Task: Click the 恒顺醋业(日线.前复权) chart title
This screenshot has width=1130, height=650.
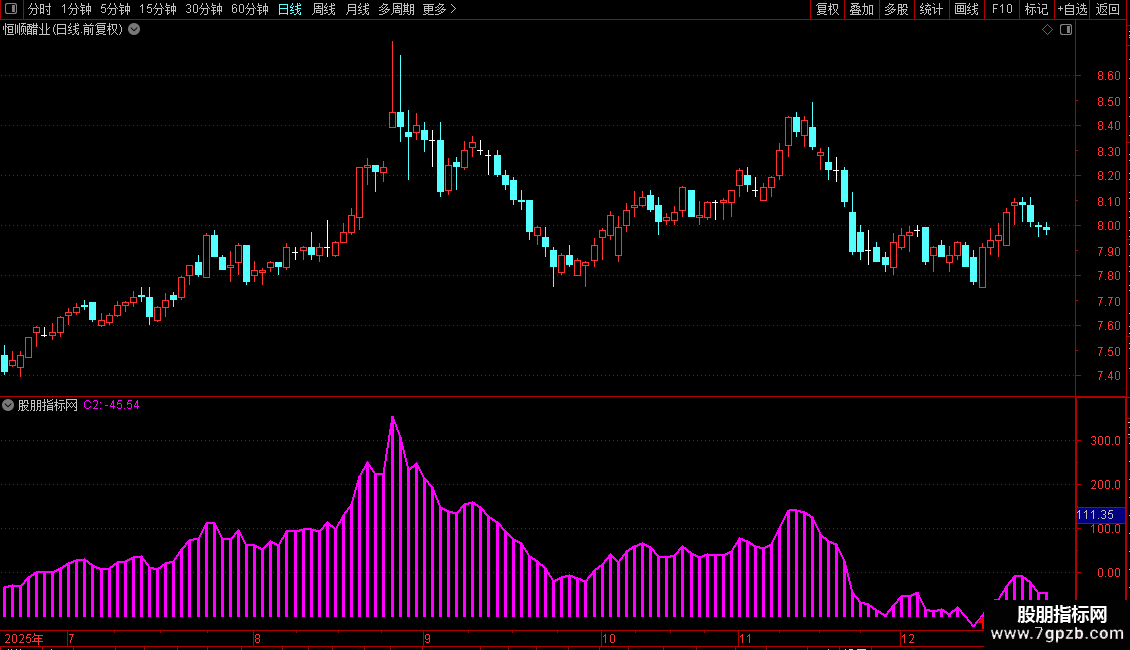Action: (x=63, y=30)
